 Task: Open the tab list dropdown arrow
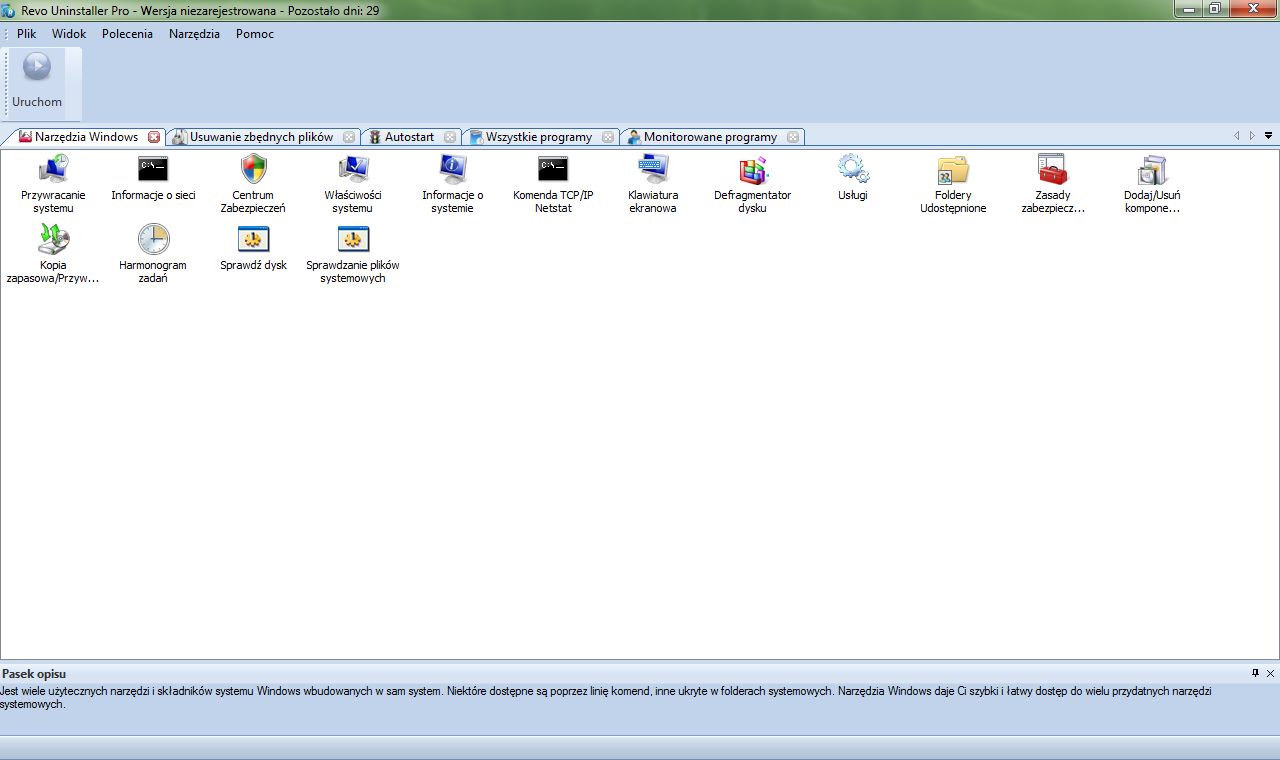(x=1268, y=135)
